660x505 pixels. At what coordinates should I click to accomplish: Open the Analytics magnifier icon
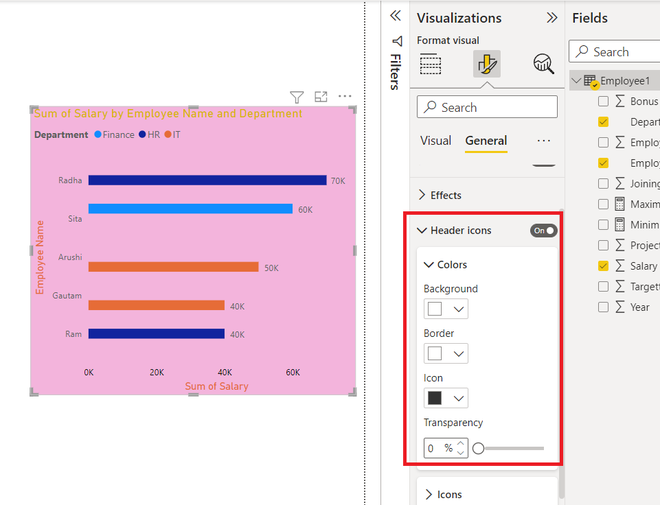point(543,64)
